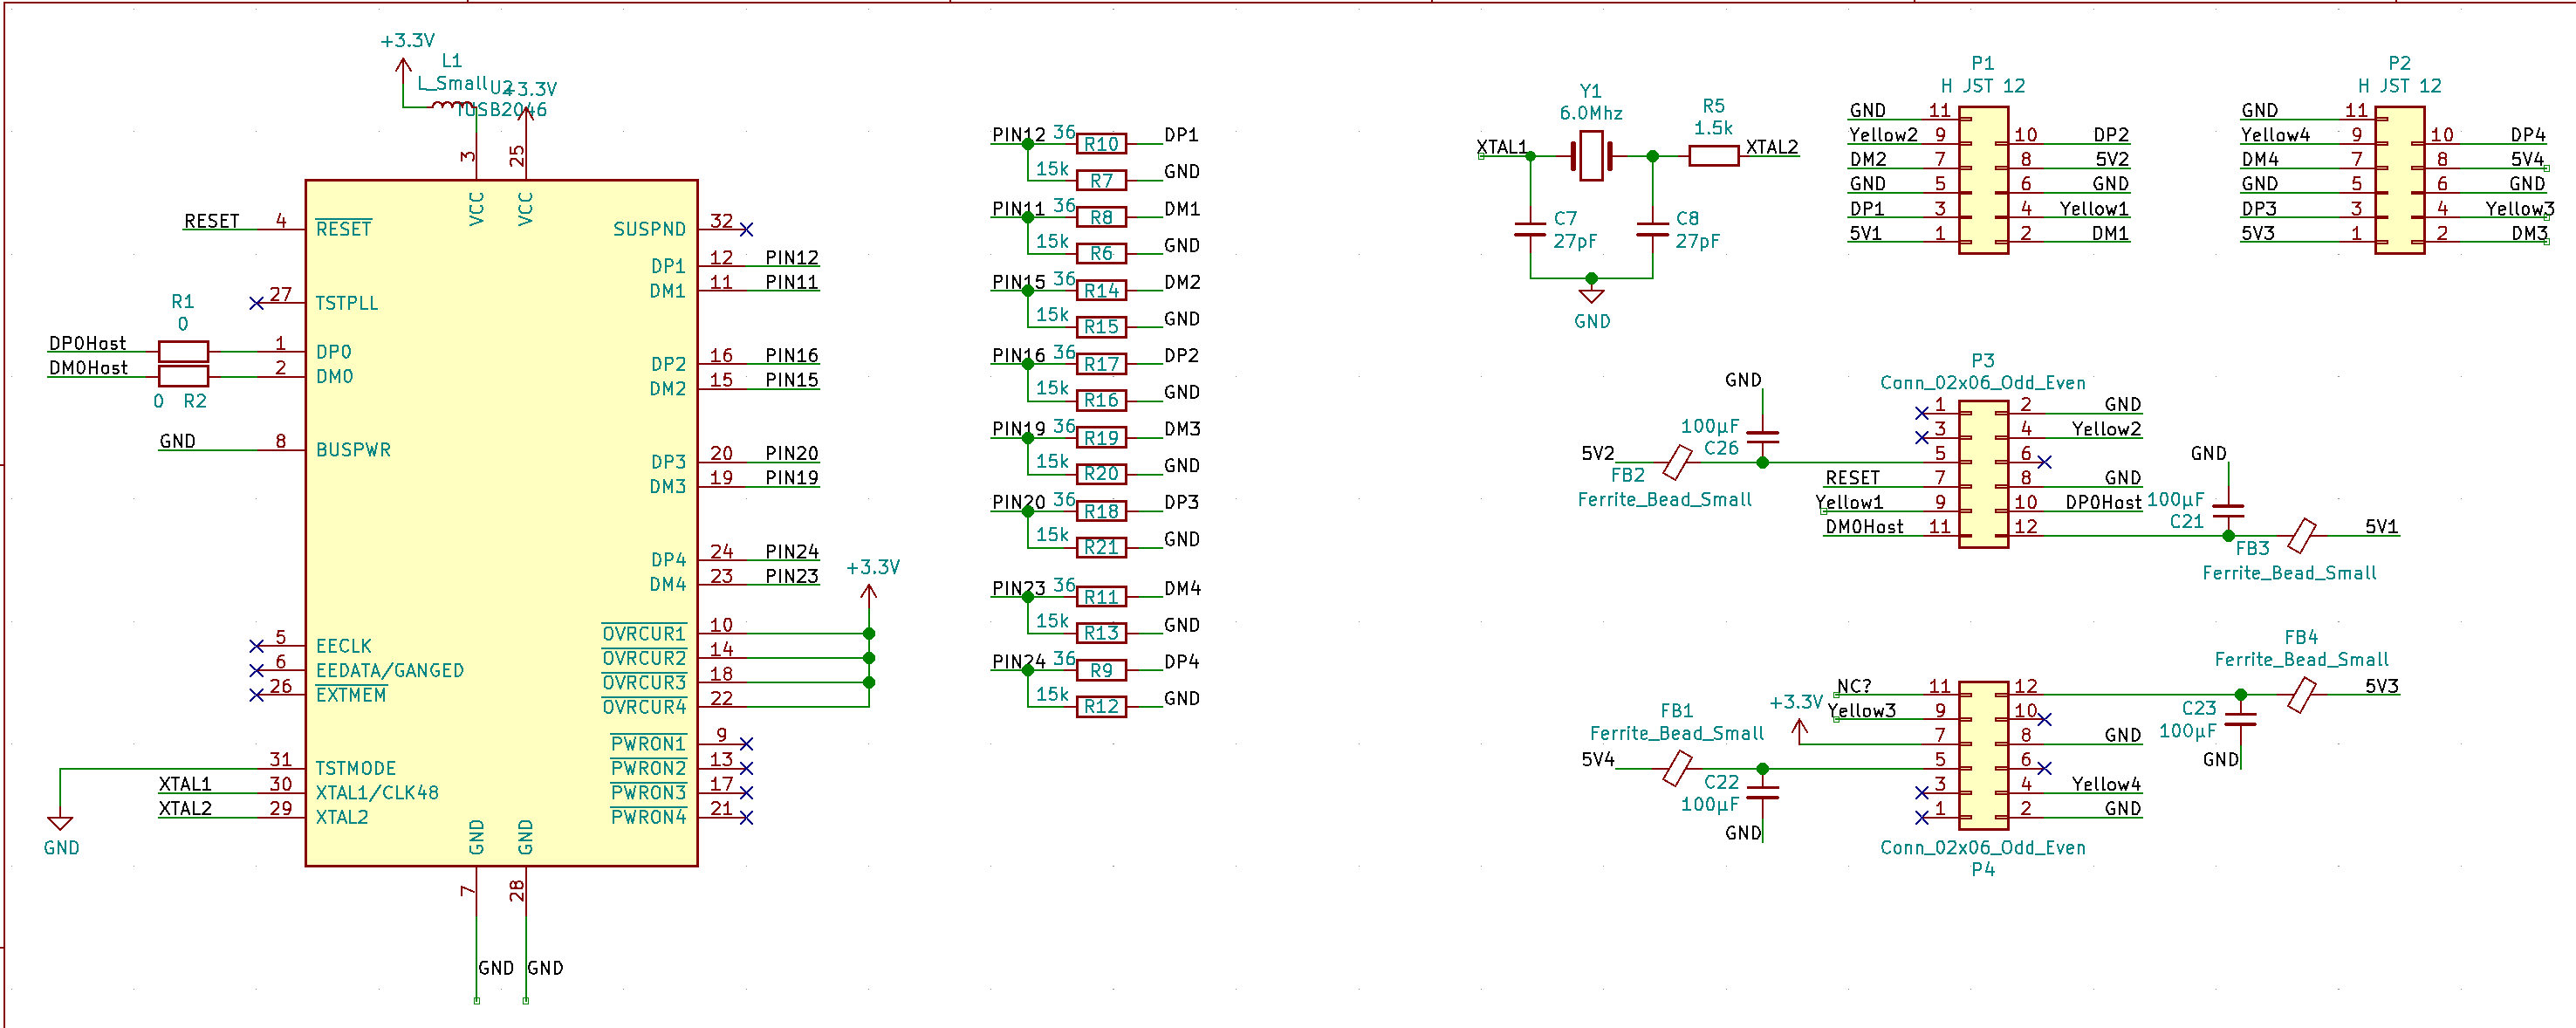Select the R17 resistor symbol
Screen dimensions: 2576x1028
1101,364
